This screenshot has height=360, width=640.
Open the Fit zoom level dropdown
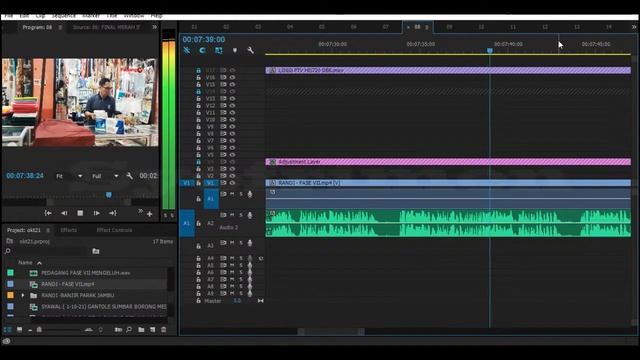coord(69,176)
